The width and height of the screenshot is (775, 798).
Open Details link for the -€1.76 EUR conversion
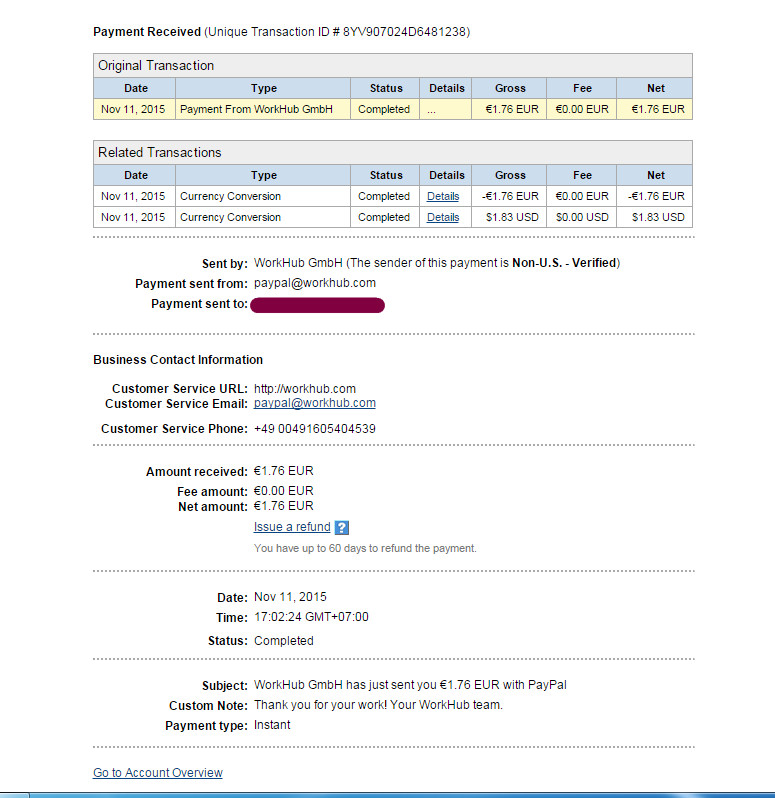coord(443,196)
